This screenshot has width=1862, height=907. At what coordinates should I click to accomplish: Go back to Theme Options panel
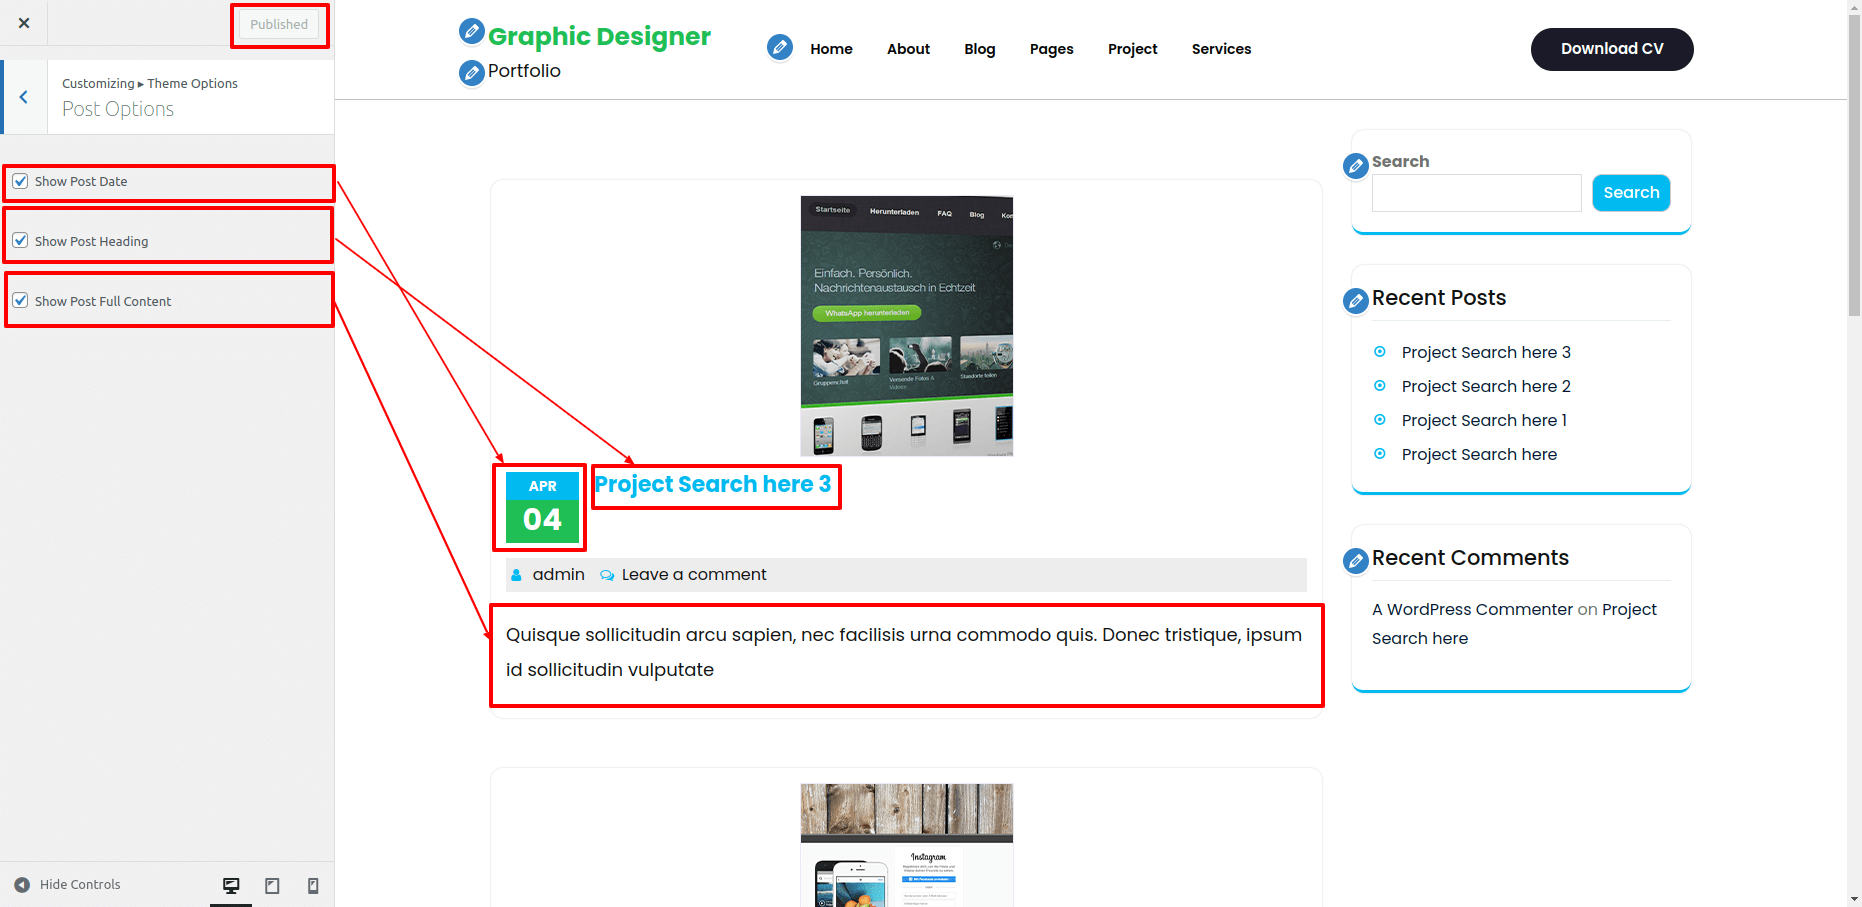tap(24, 97)
